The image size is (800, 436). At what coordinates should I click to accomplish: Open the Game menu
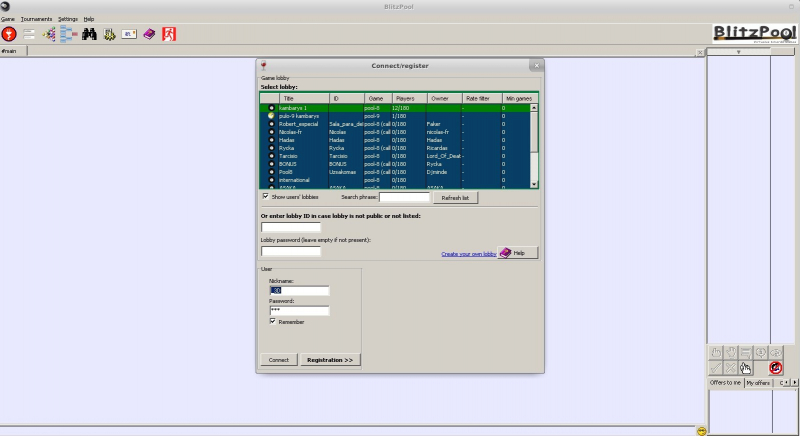8,19
